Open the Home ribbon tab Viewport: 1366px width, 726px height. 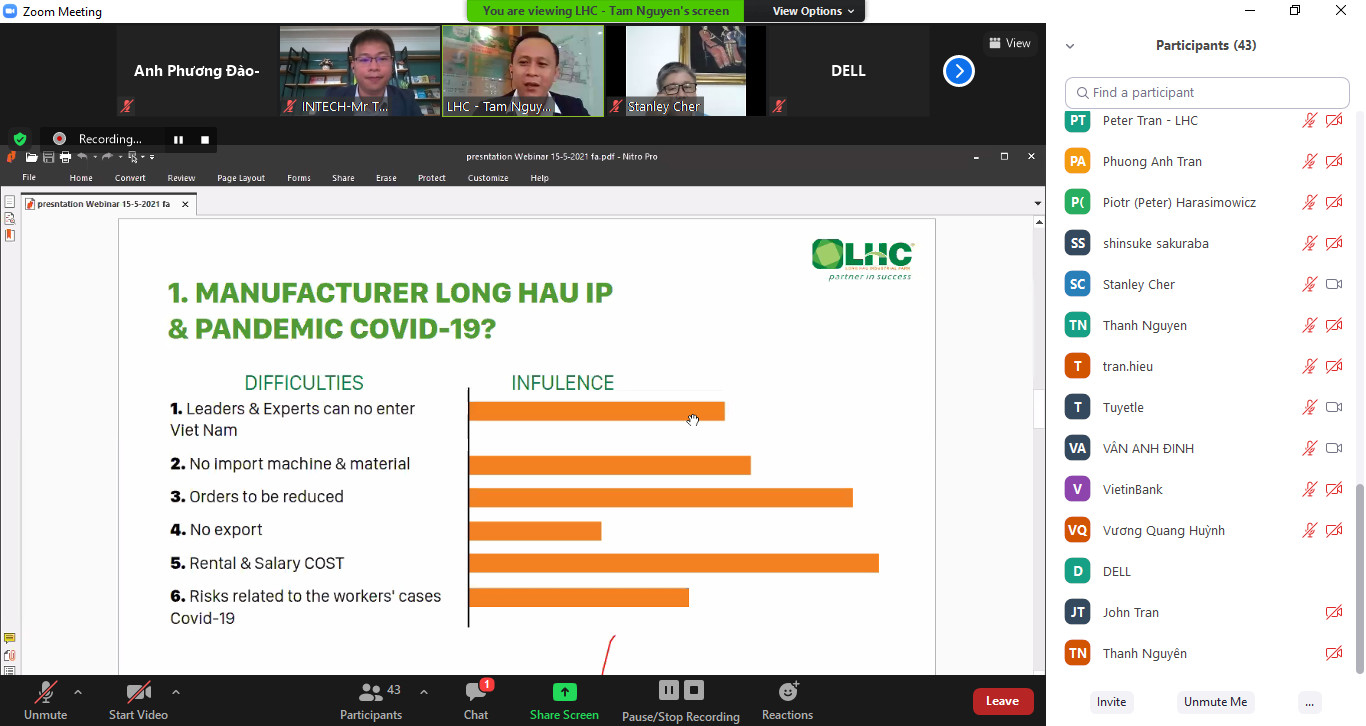tap(81, 178)
